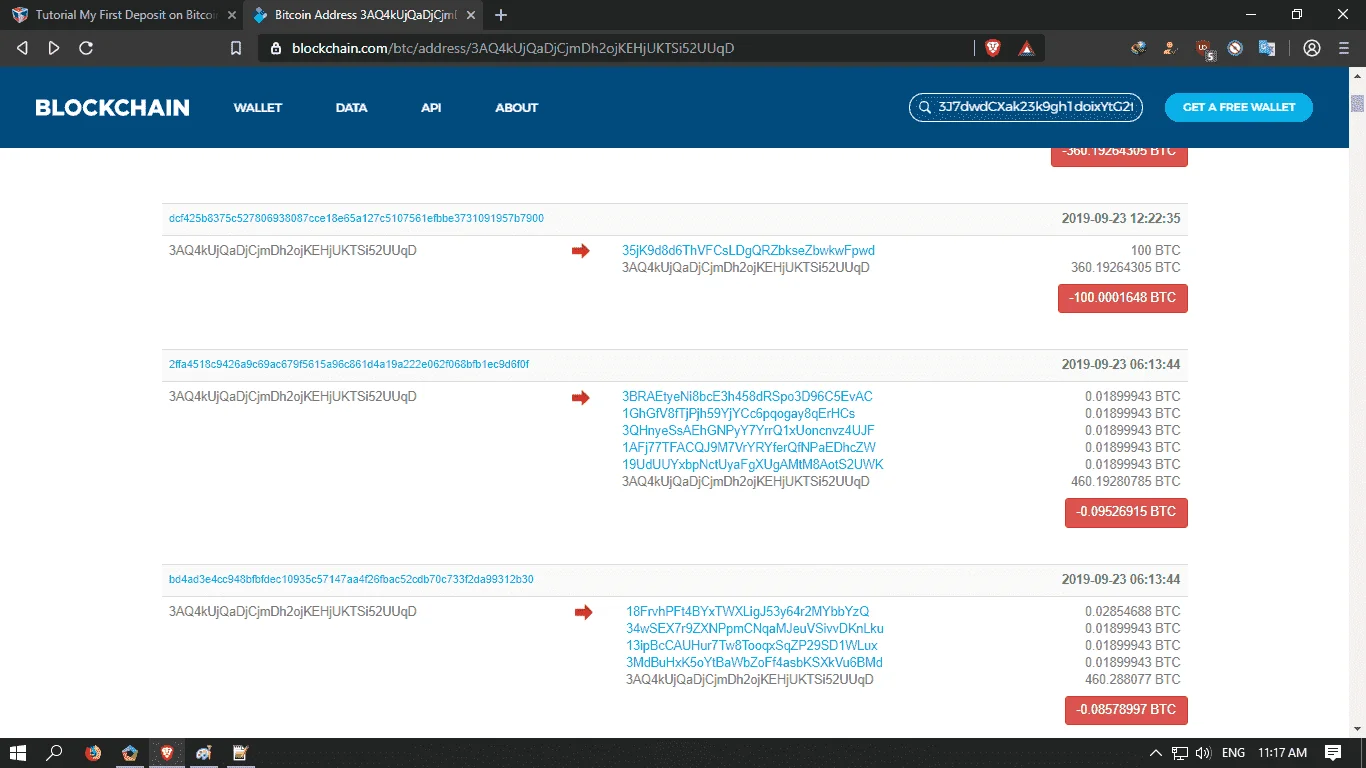
Task: Close the Bitcoin Address tab
Action: click(x=471, y=15)
